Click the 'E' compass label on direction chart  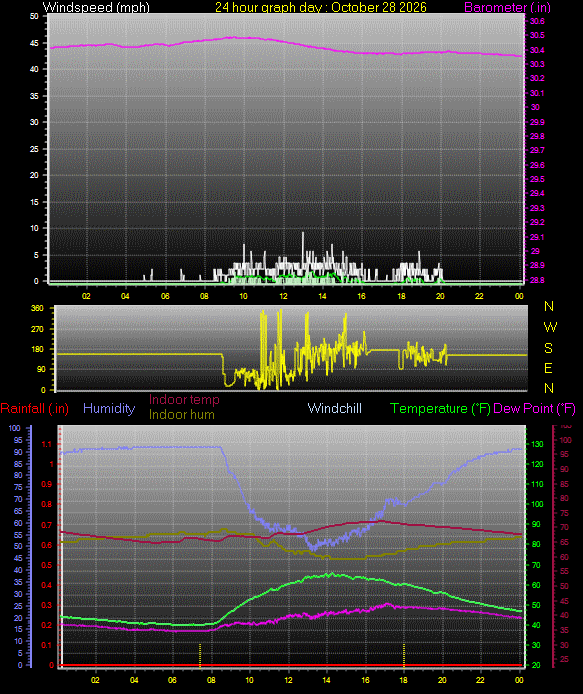pyautogui.click(x=548, y=368)
